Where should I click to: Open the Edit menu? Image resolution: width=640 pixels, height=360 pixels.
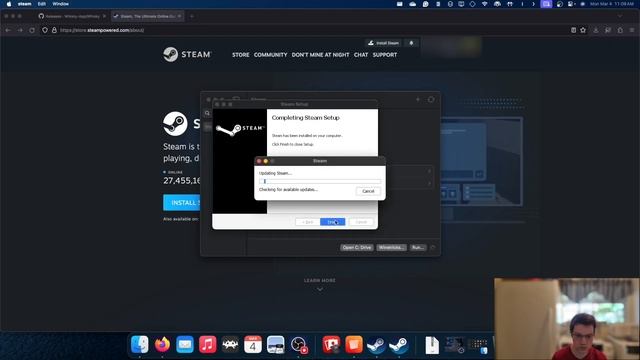click(42, 4)
